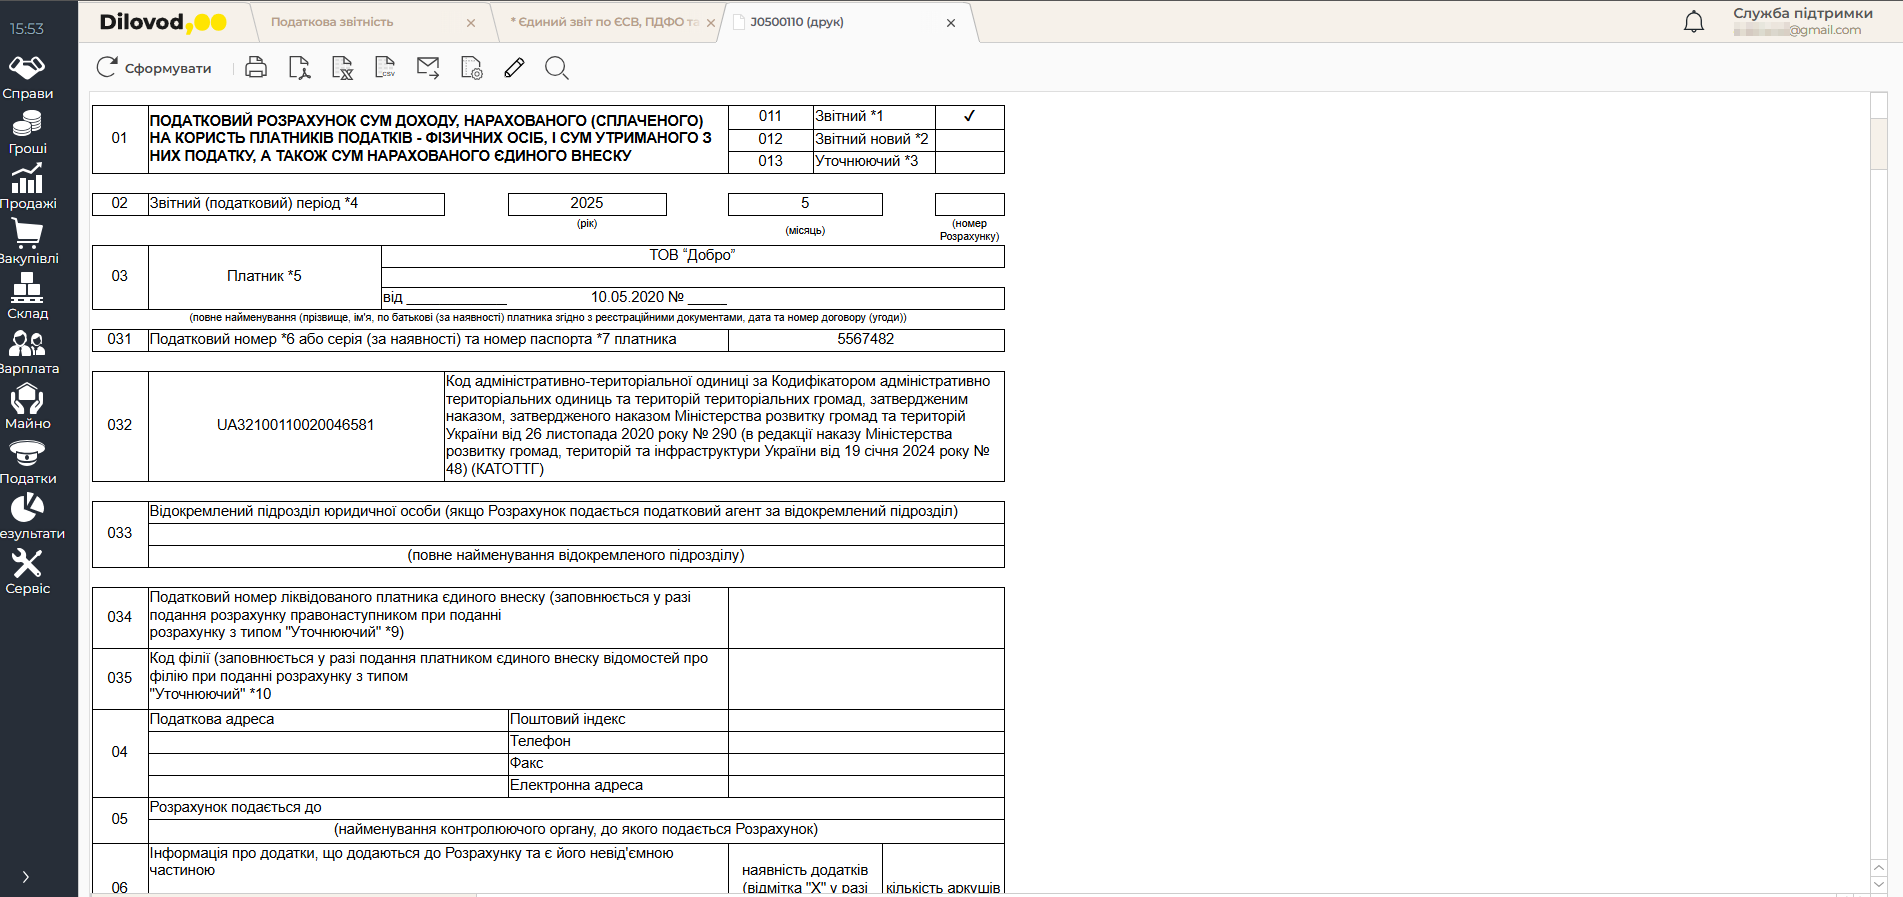Expand the sidebar with bottom chevron

(26, 877)
